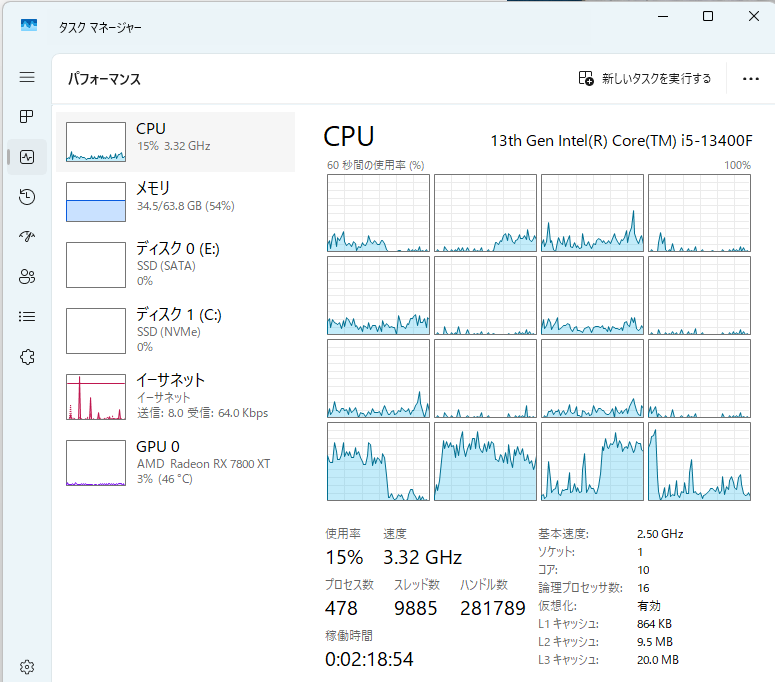Image resolution: width=775 pixels, height=682 pixels.
Task: Select ディスク 1 (C:) entry
Action: point(180,330)
